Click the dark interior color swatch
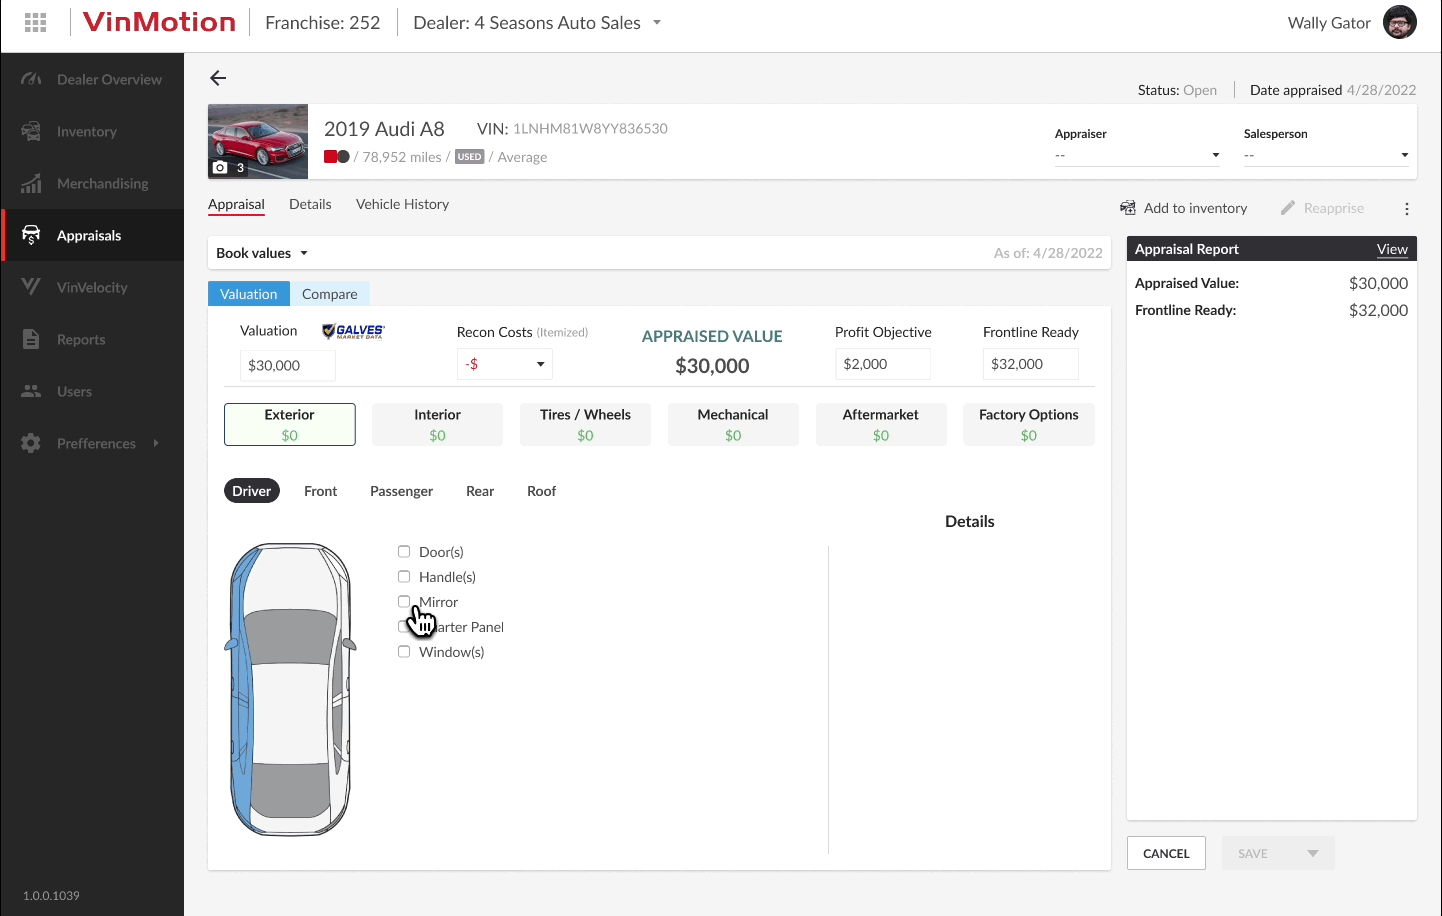 coord(343,157)
